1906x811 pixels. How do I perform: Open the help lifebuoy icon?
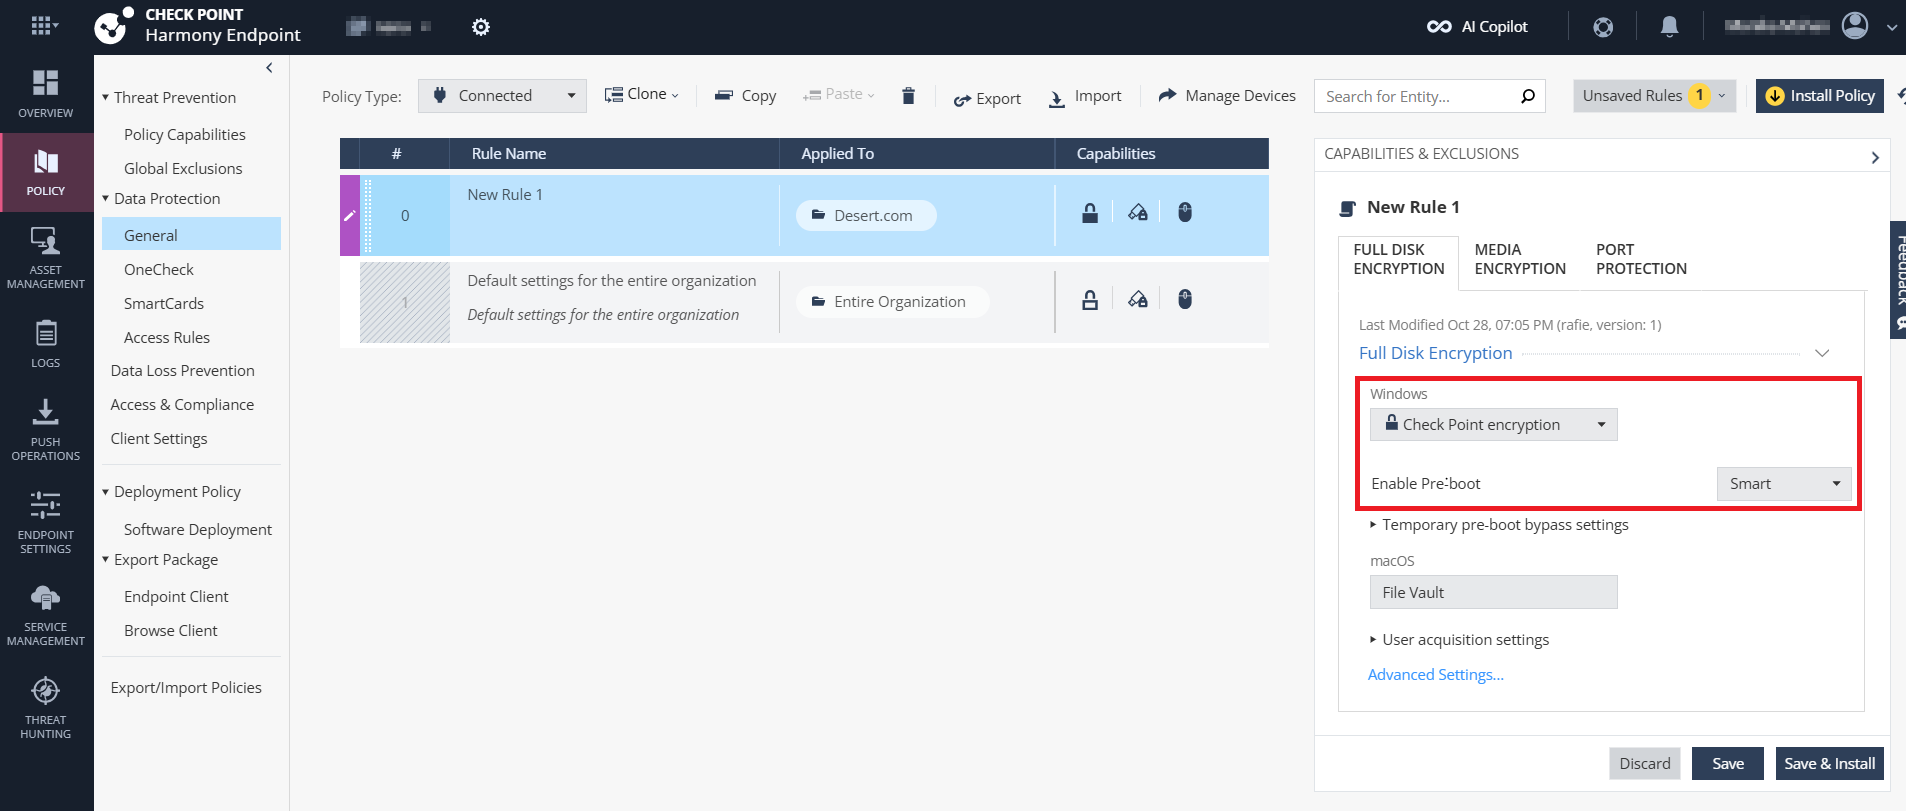click(x=1603, y=27)
